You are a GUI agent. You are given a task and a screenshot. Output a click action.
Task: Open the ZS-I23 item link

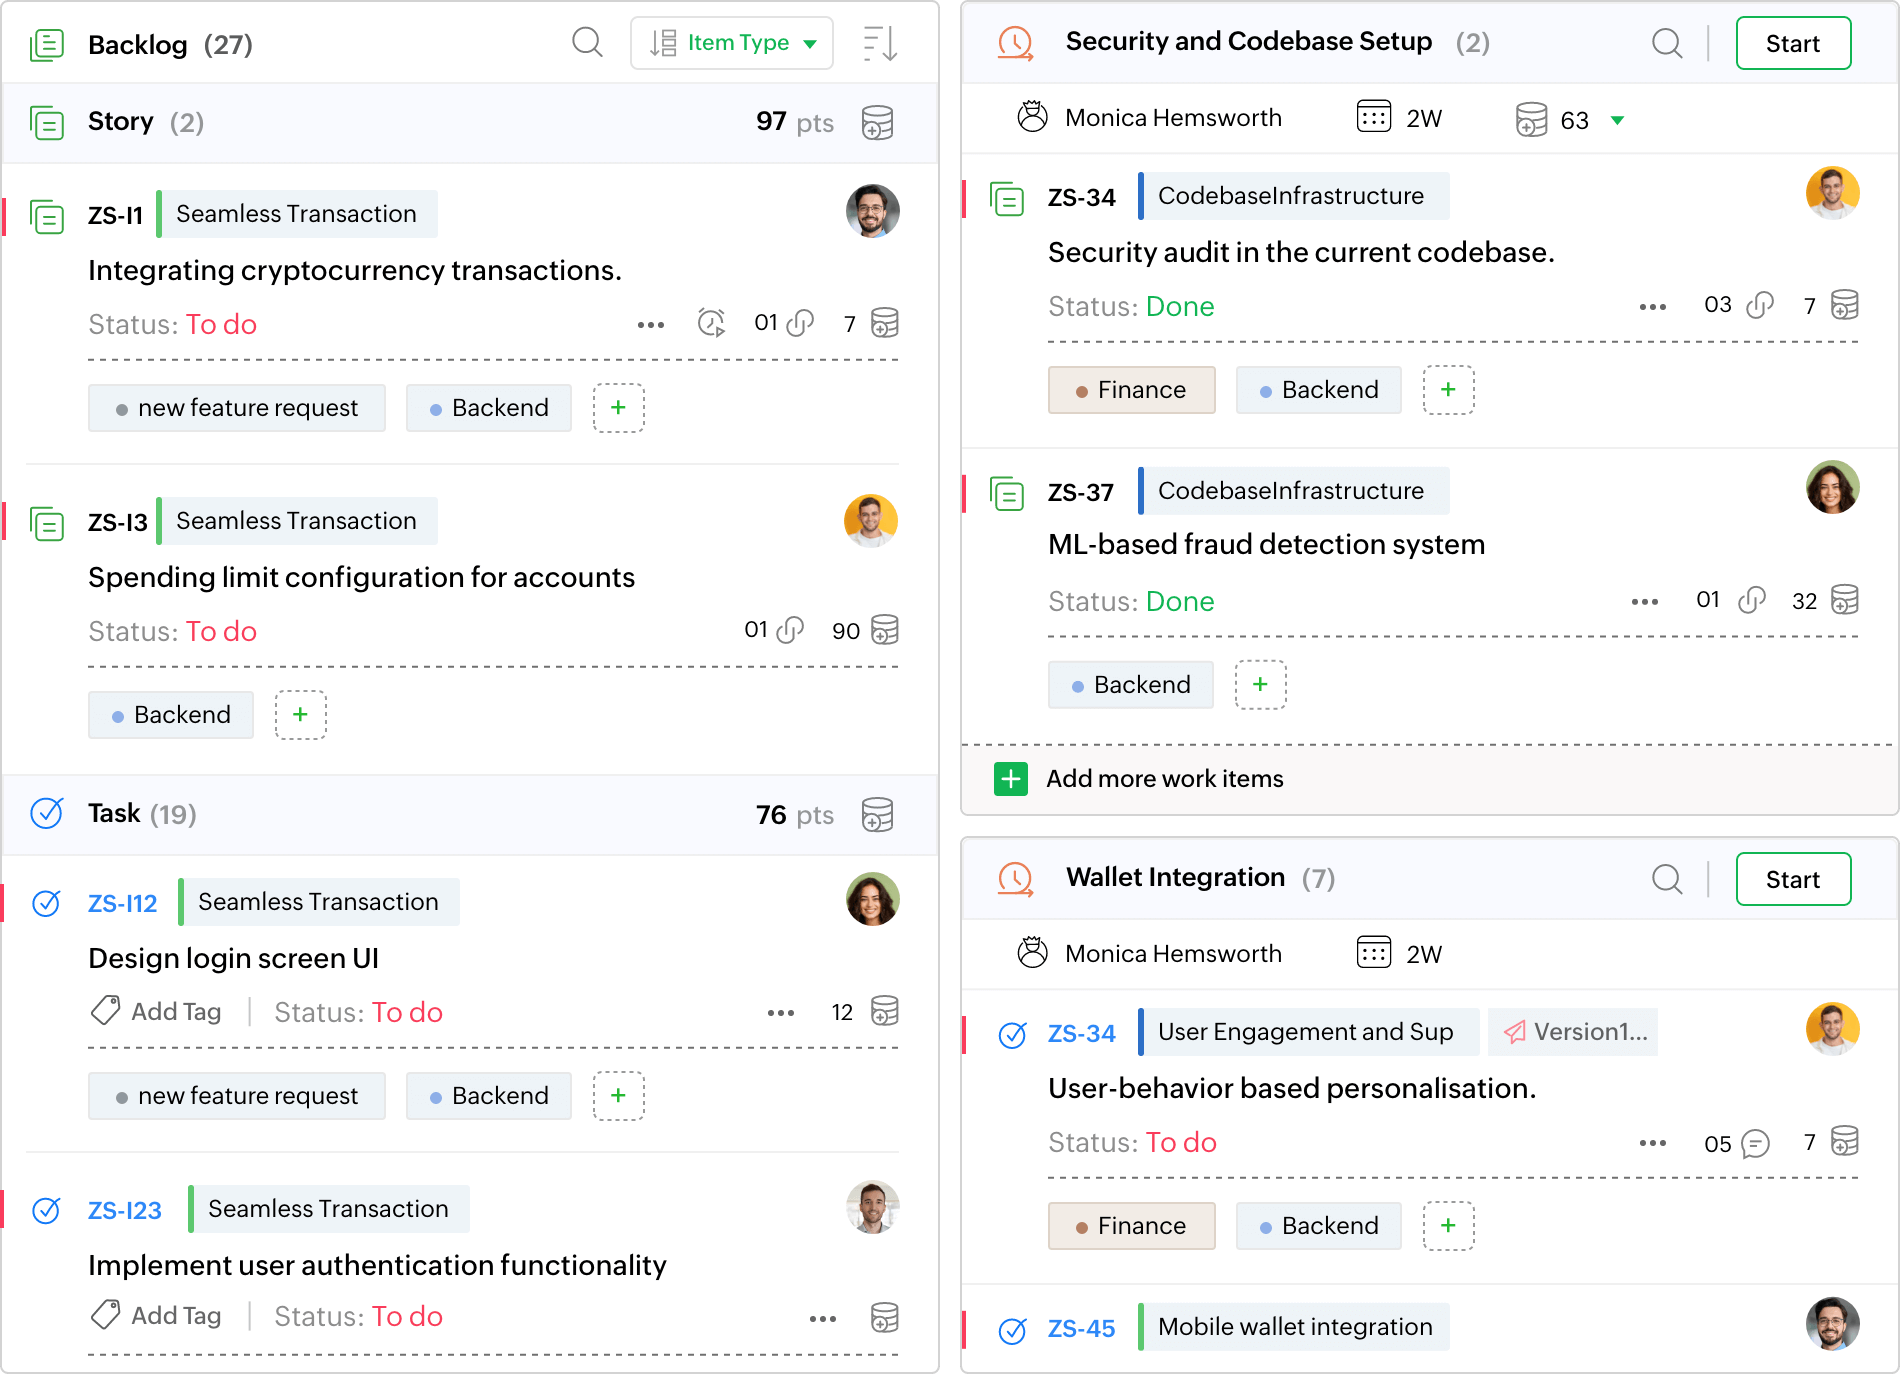coord(124,1210)
